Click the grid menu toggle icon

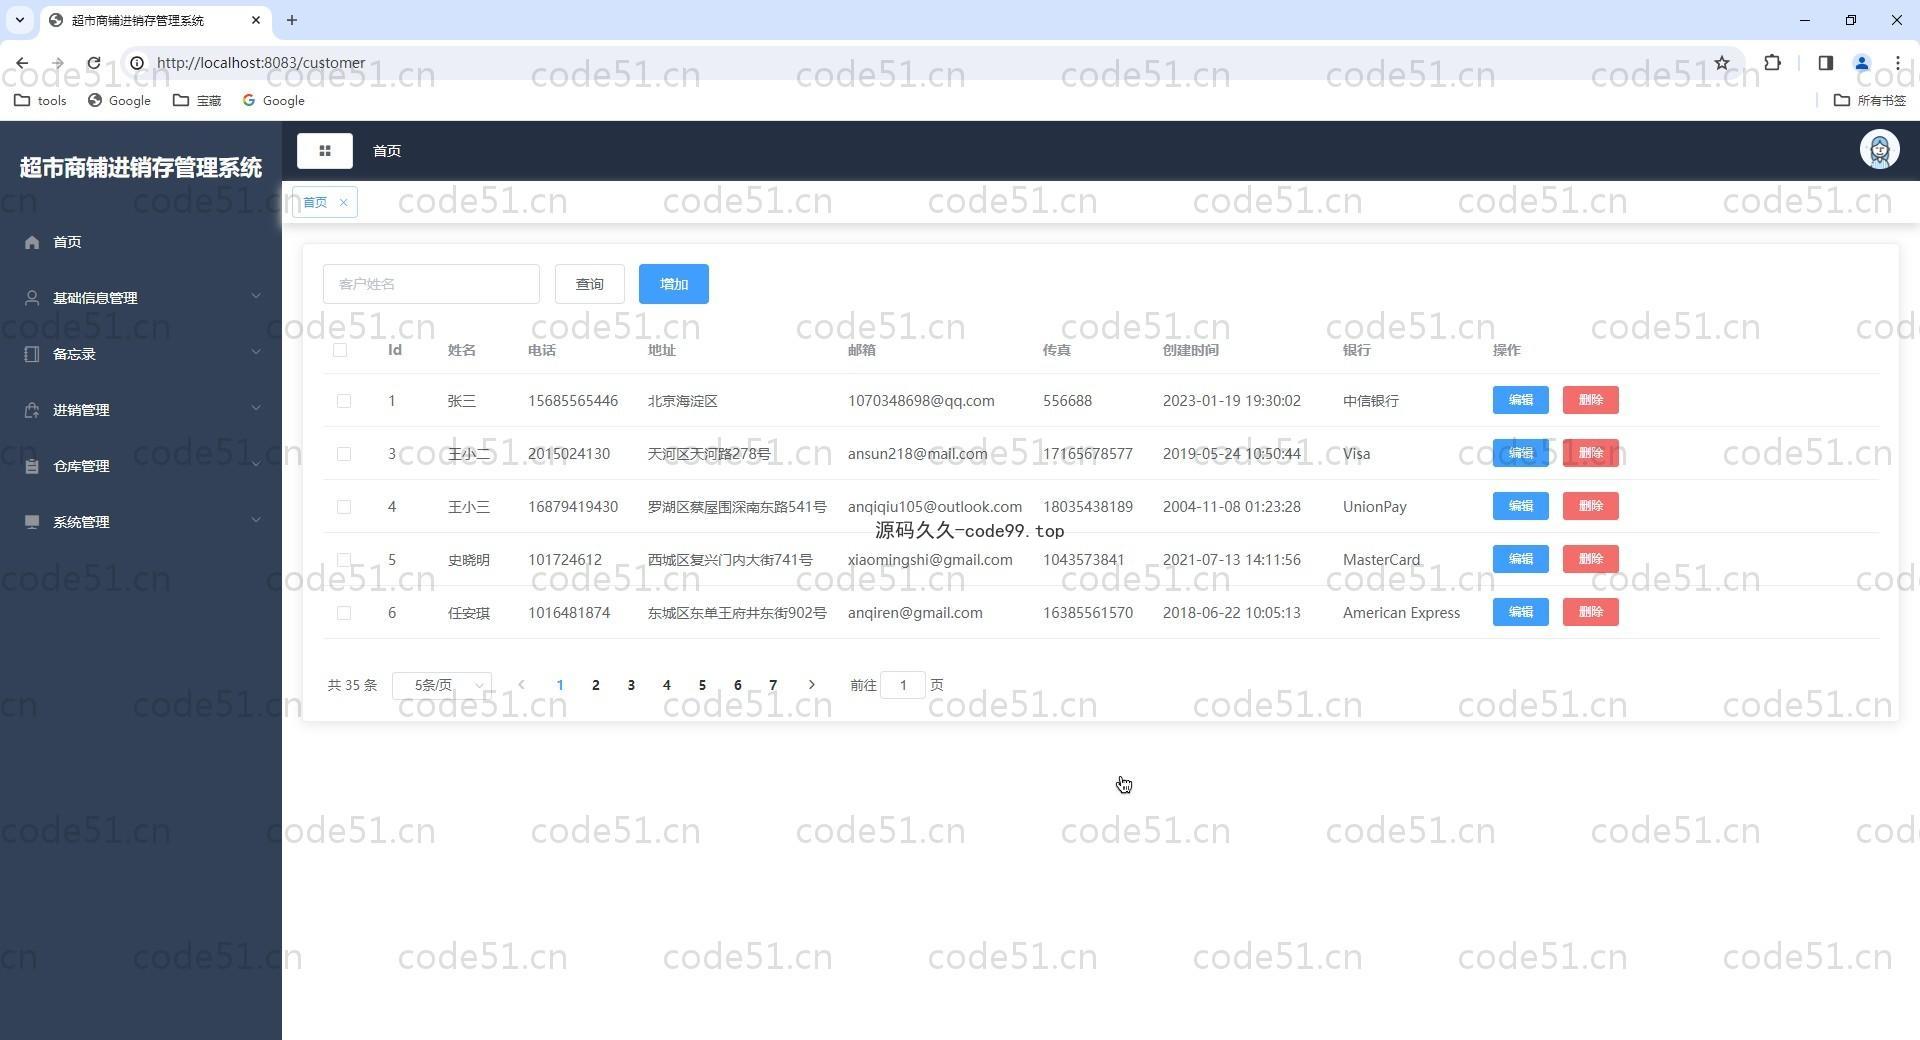(x=324, y=151)
